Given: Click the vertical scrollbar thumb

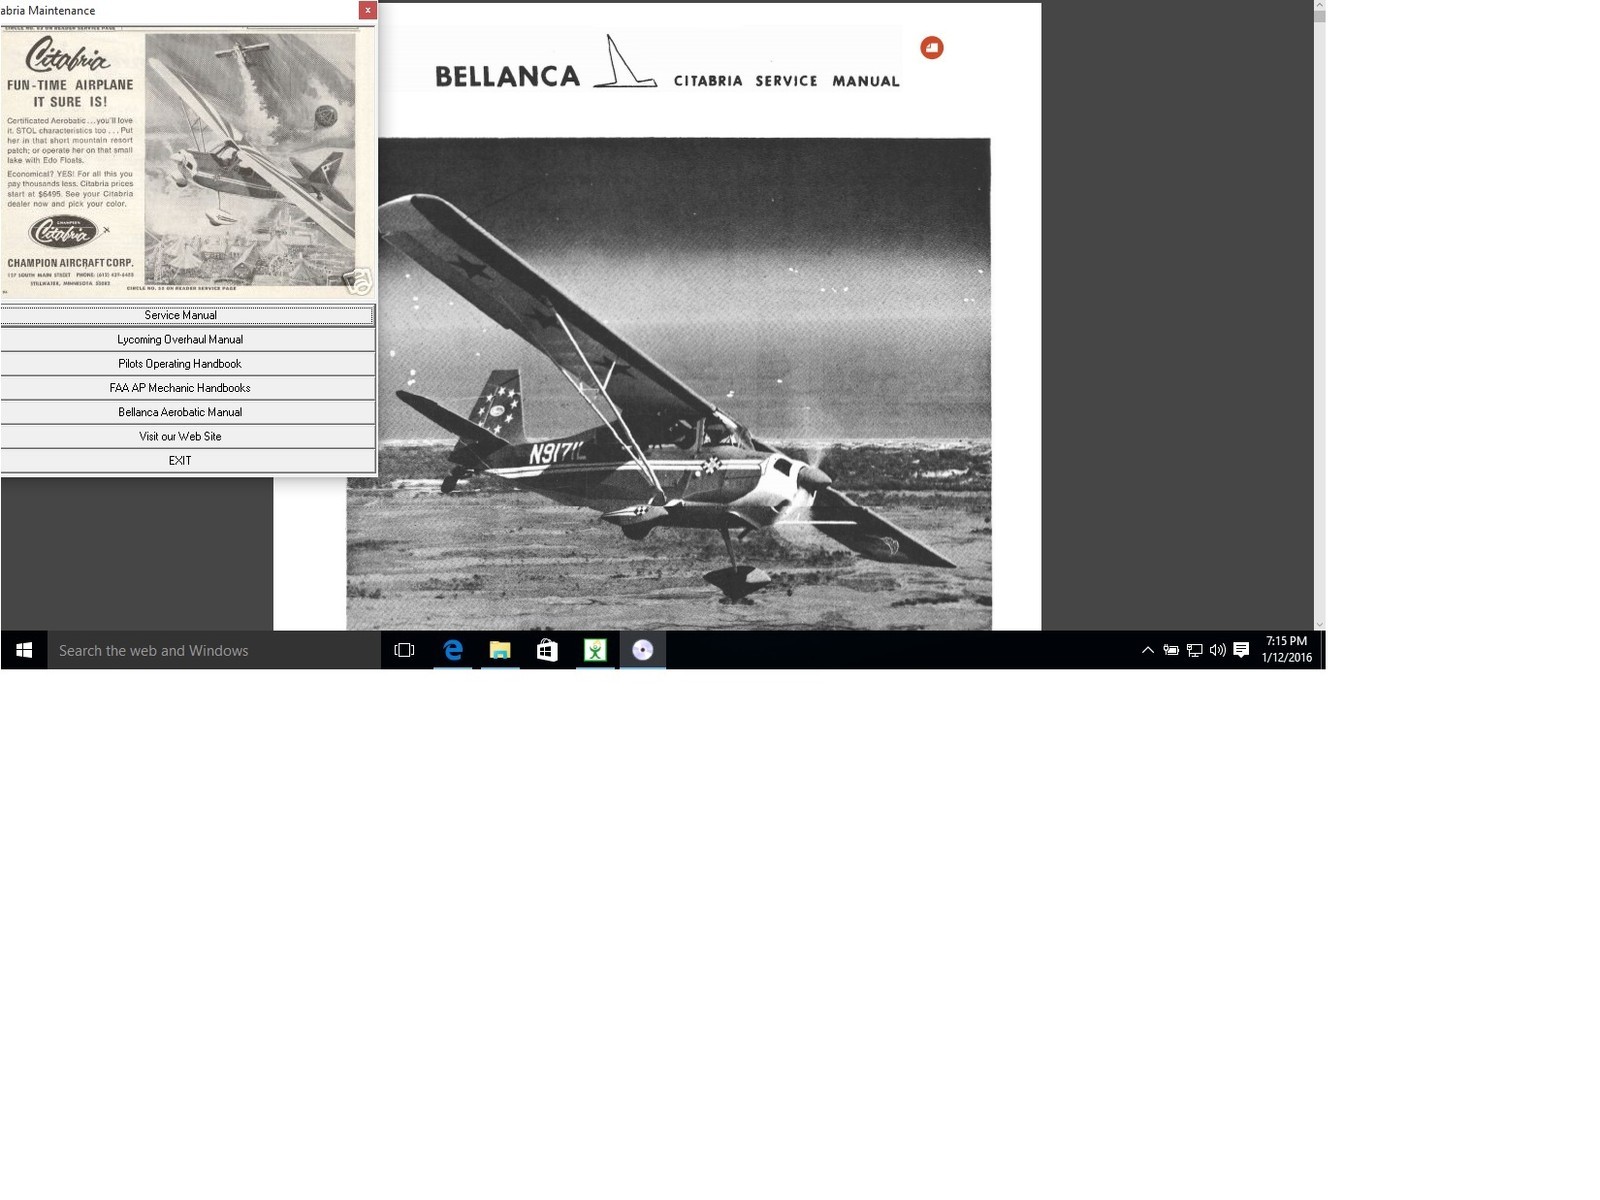Looking at the screenshot, I should tap(1319, 17).
